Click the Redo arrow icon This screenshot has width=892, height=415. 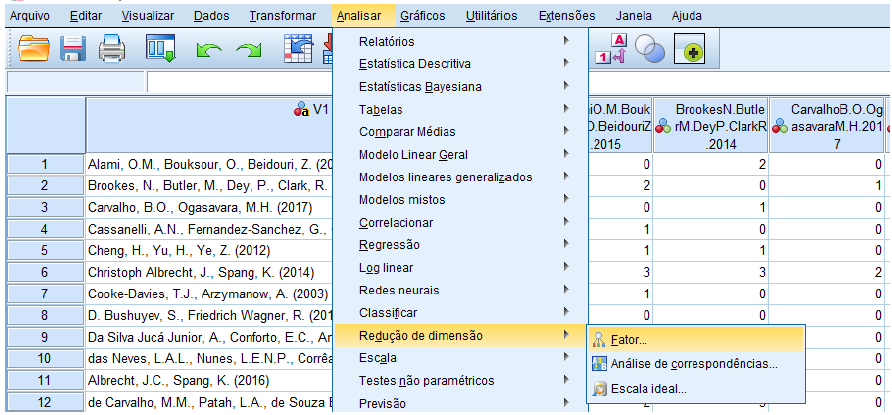(x=248, y=49)
